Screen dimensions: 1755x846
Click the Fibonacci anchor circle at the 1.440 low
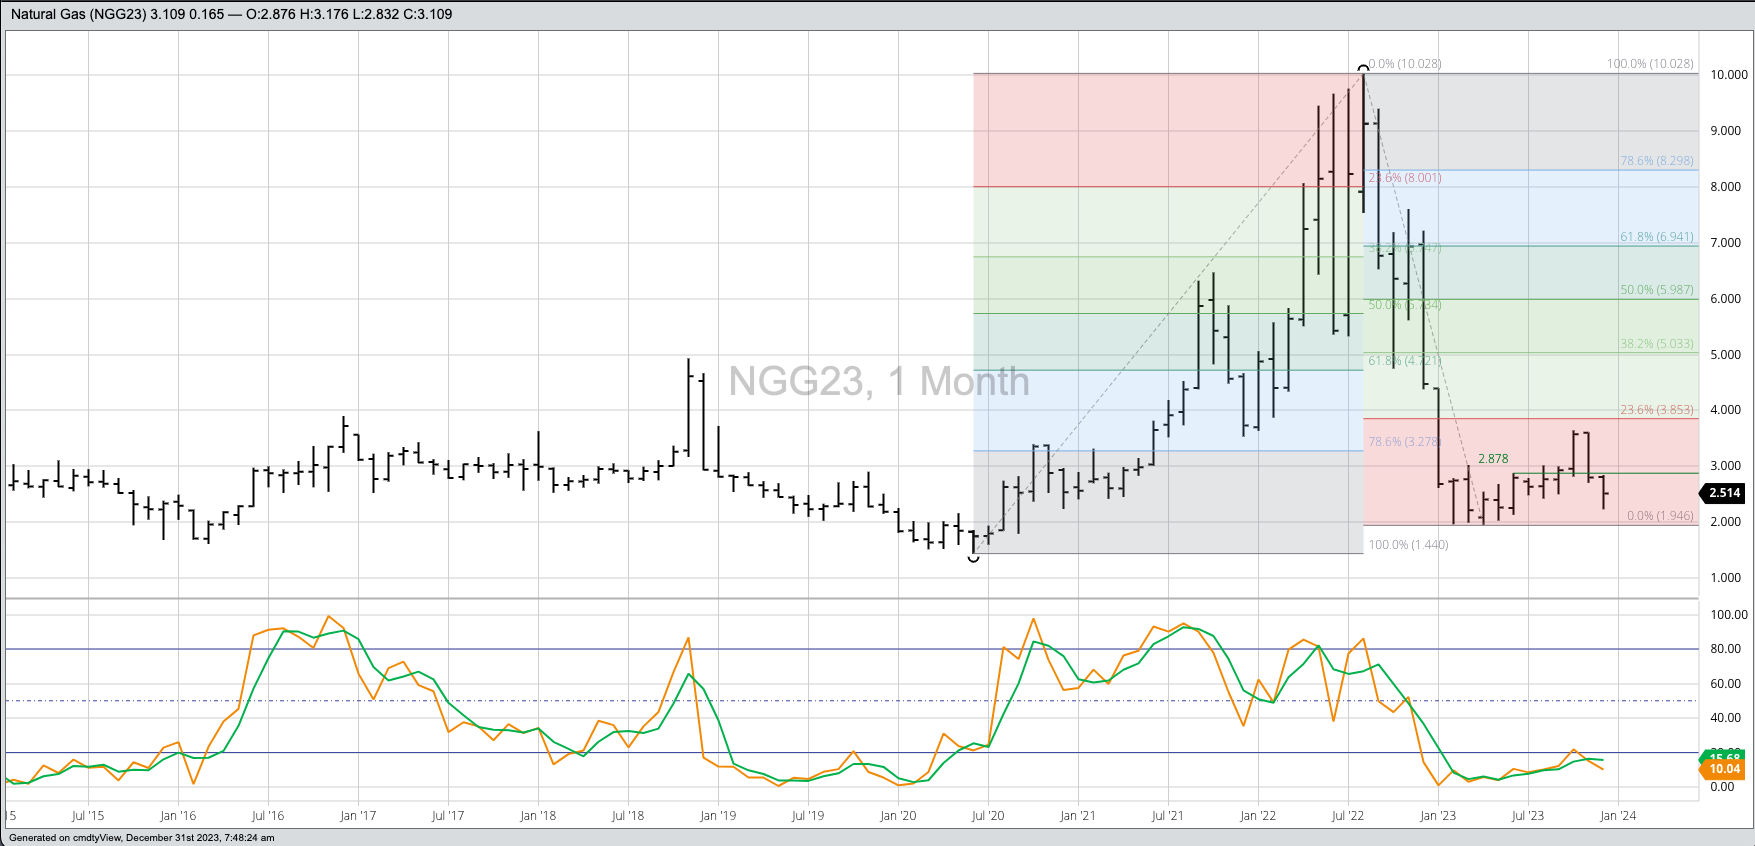[x=973, y=557]
